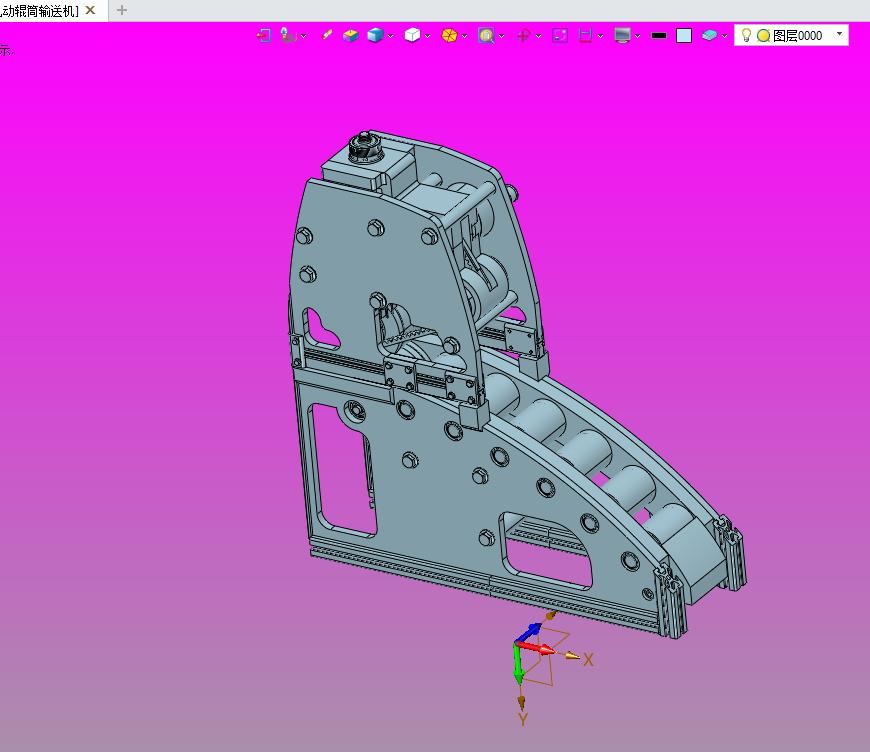The image size is (870, 752).
Task: Open the orange mesh icon dropdown
Action: (464, 36)
